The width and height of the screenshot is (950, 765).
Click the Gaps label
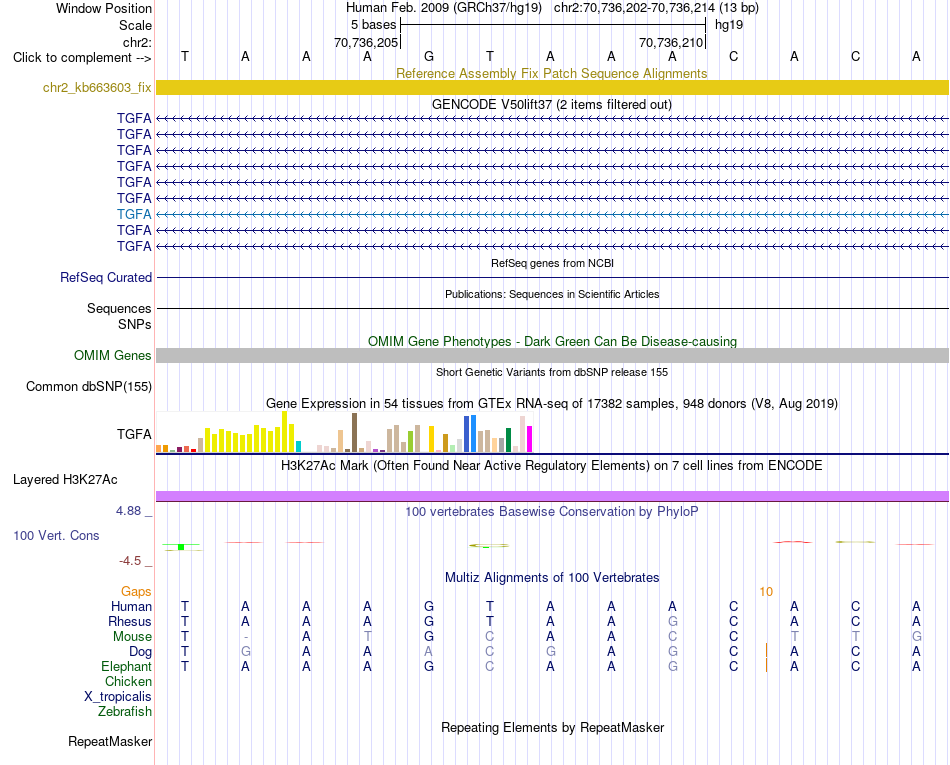(136, 591)
